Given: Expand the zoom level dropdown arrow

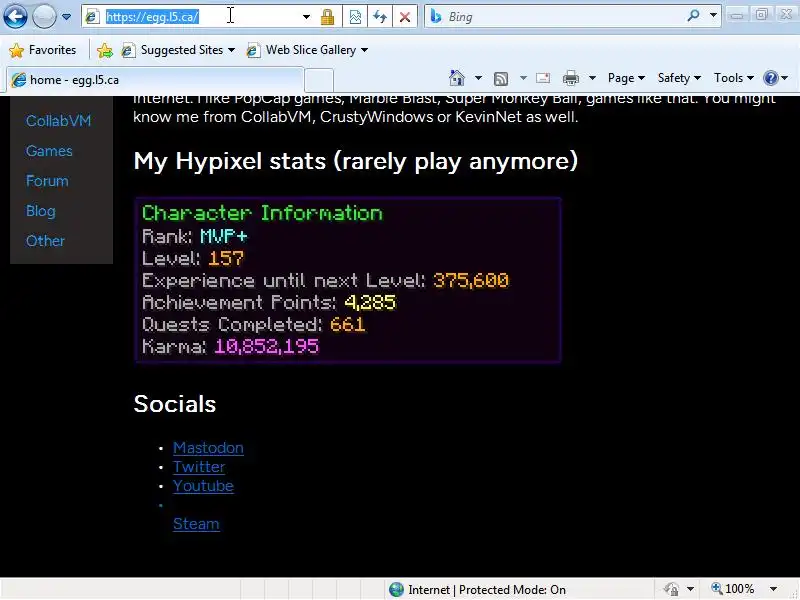Looking at the screenshot, I should [x=773, y=589].
